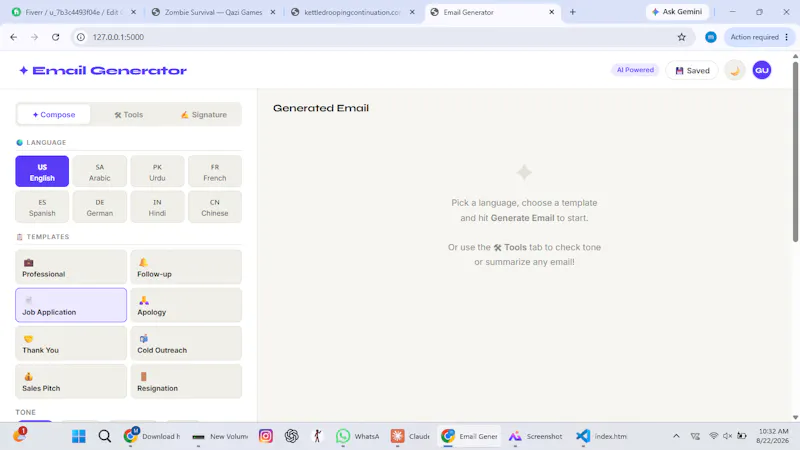Choose the Cold Outreach template

(186, 343)
